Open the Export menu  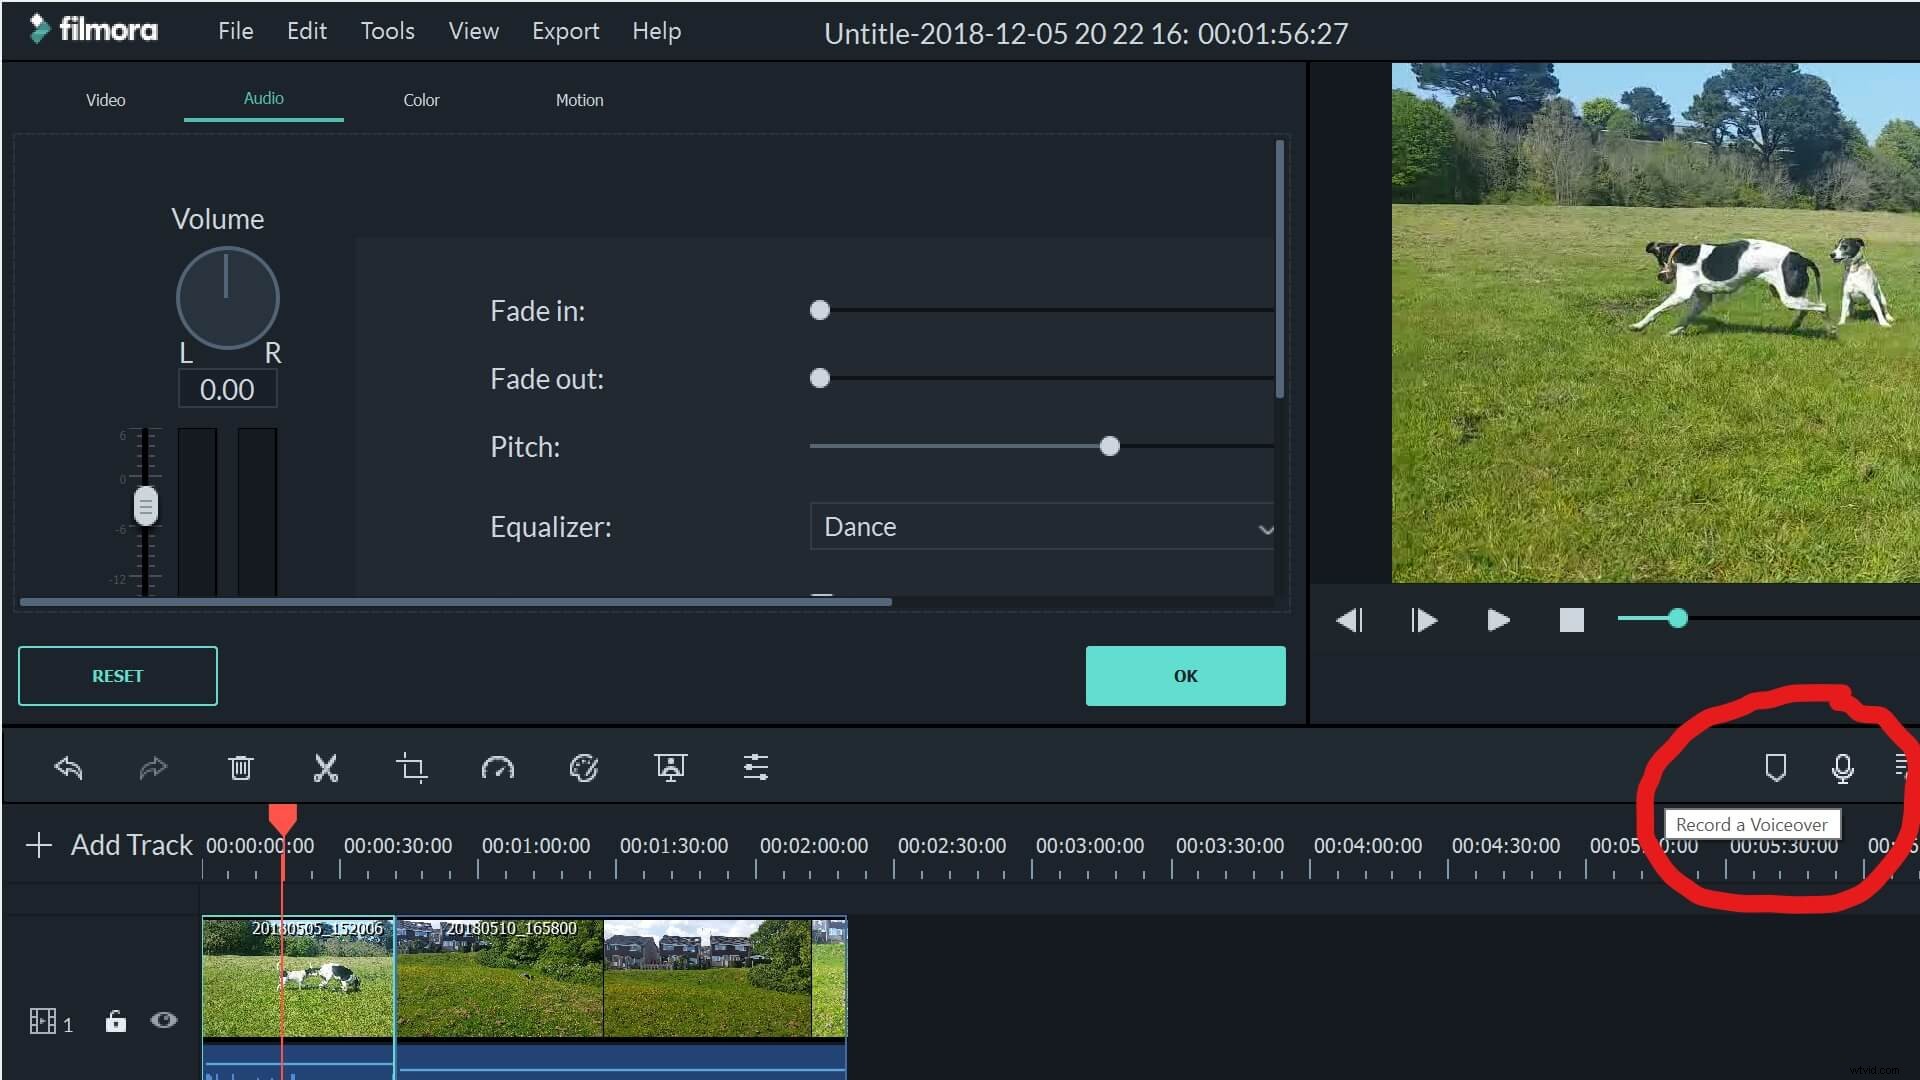(565, 31)
